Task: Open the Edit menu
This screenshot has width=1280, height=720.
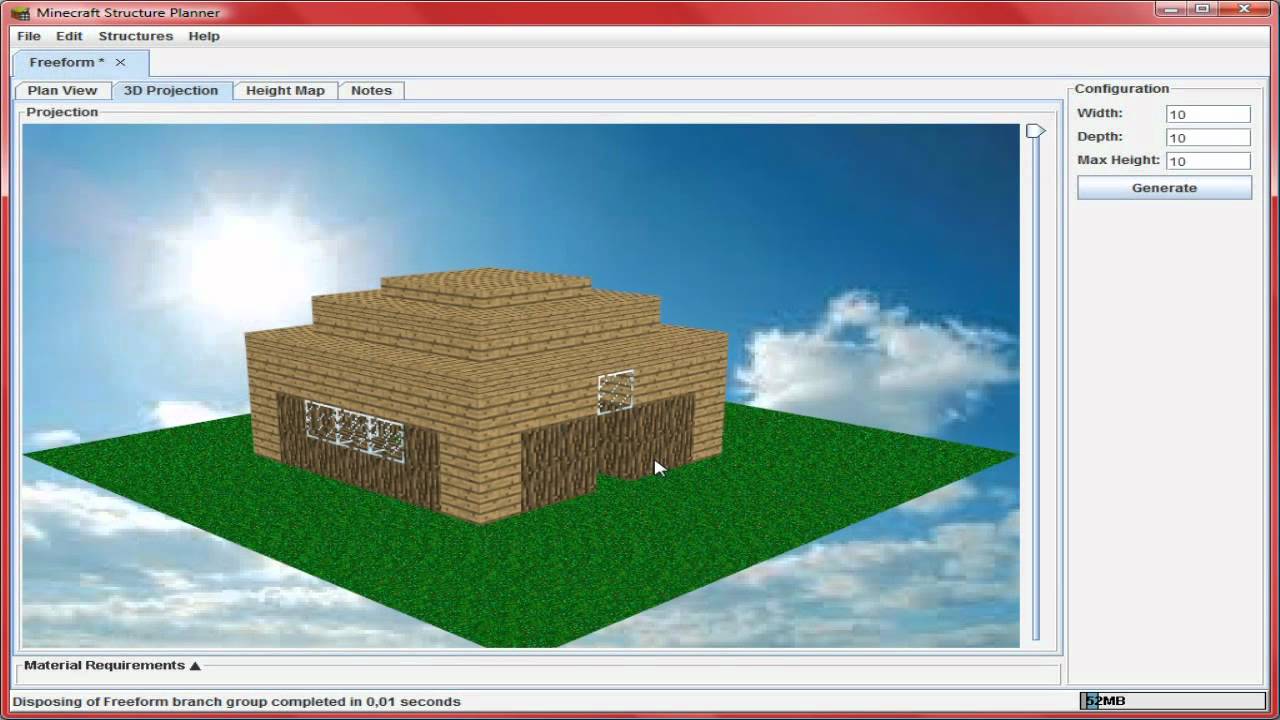Action: point(69,36)
